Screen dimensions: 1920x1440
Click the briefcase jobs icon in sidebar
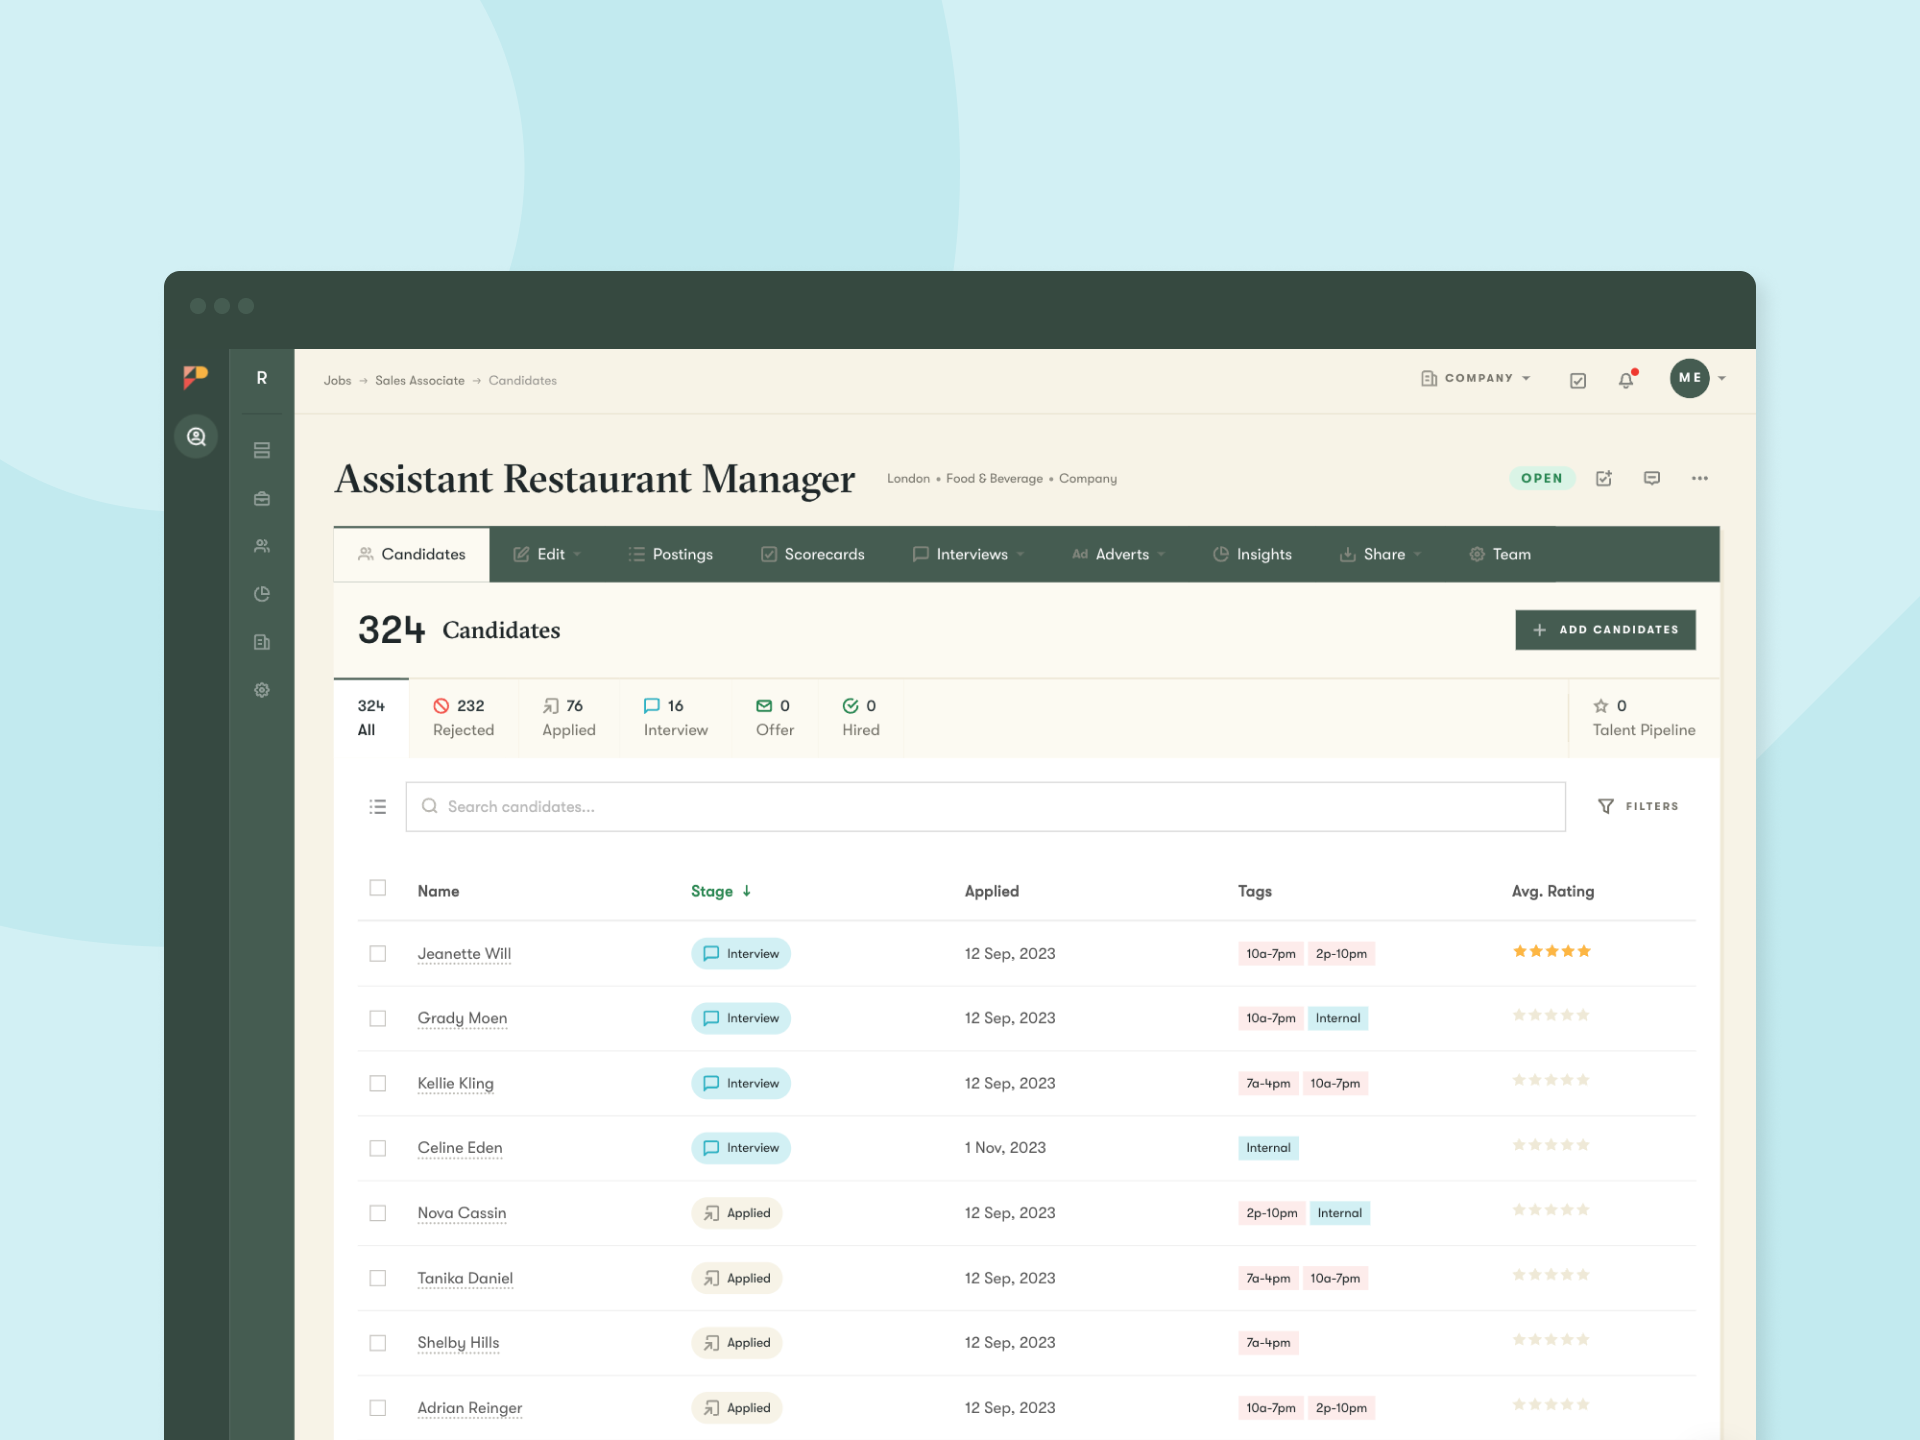(x=262, y=498)
